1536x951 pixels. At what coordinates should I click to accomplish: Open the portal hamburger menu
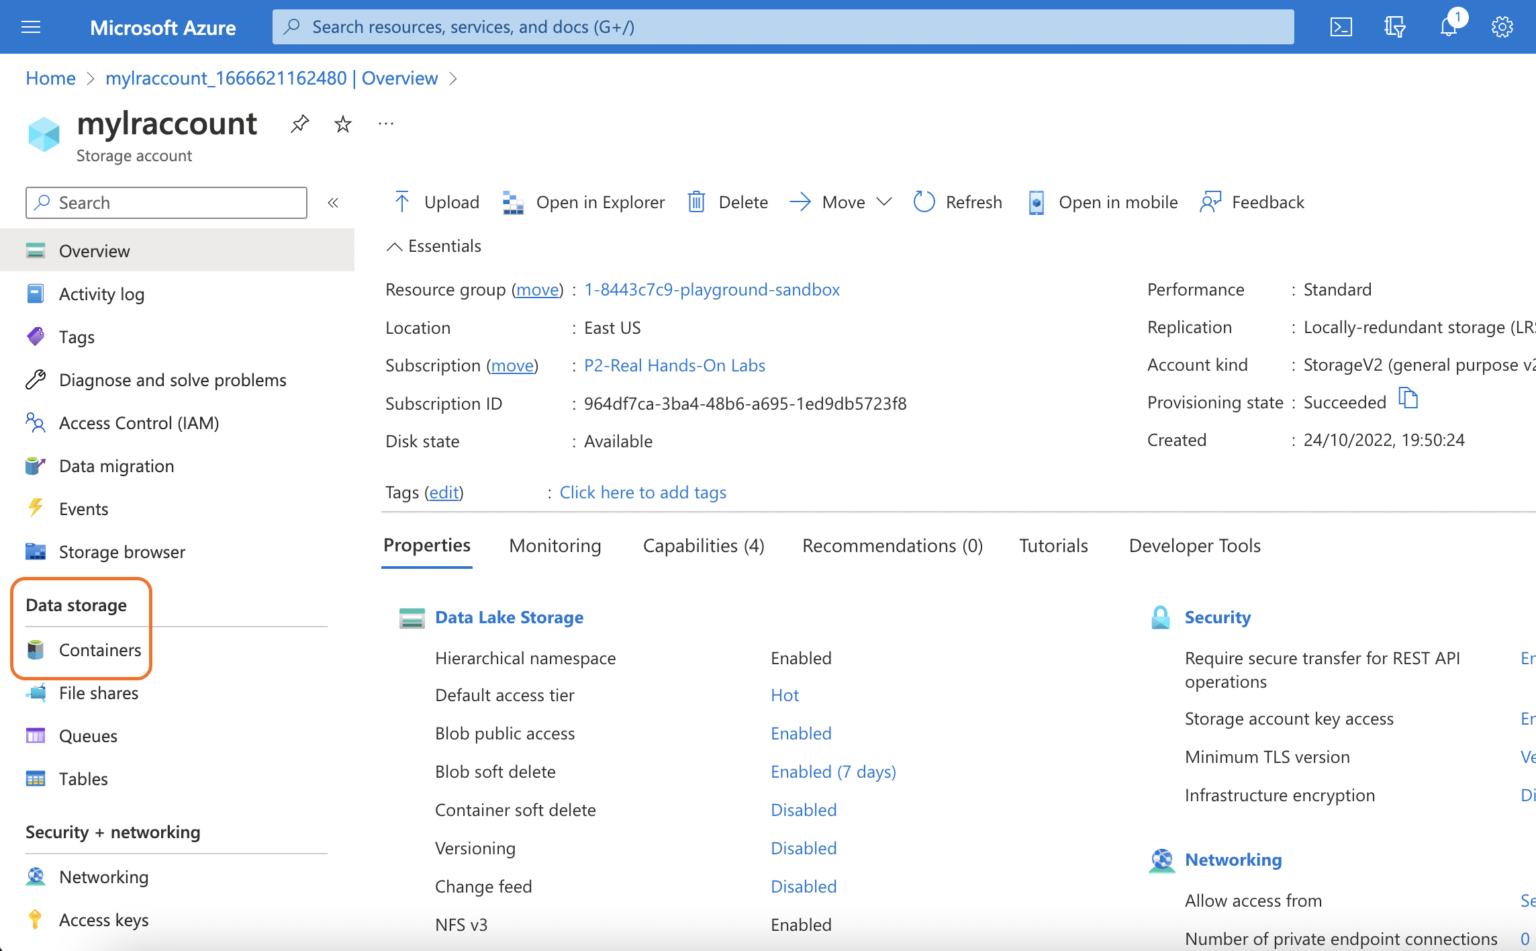(x=30, y=26)
